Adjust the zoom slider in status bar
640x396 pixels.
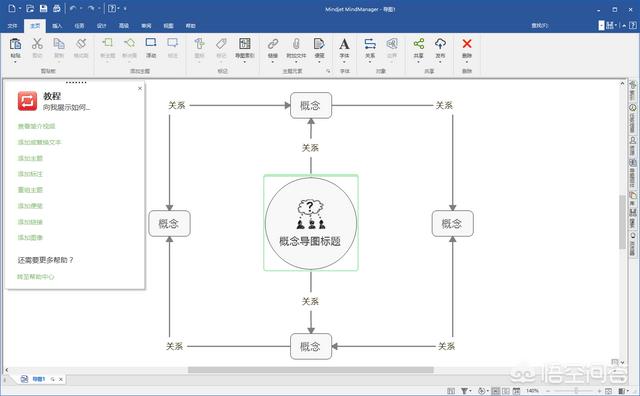576,391
